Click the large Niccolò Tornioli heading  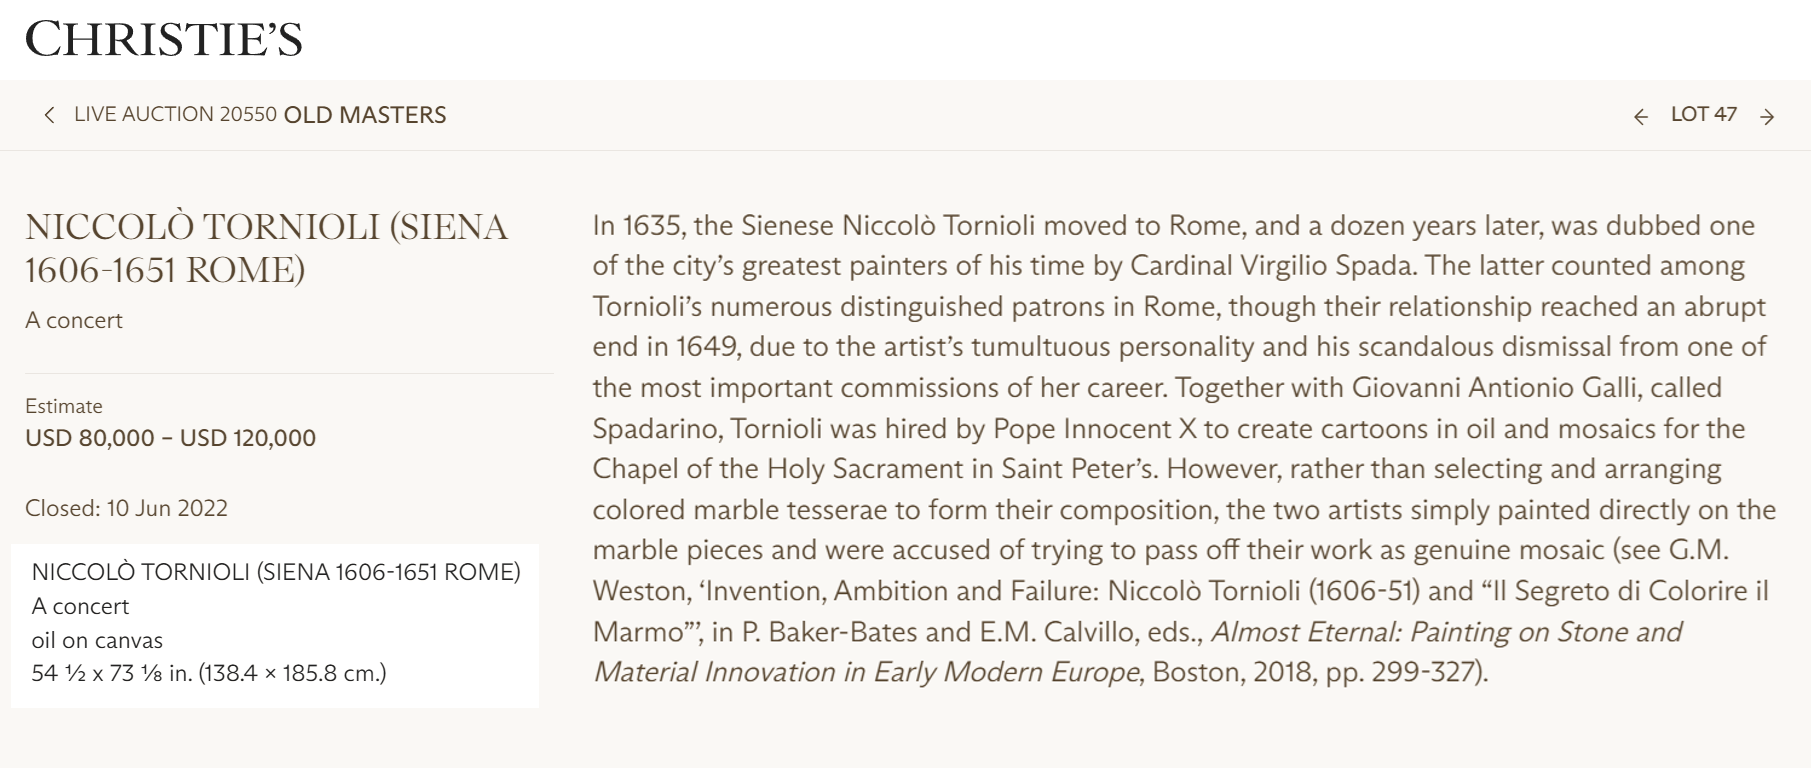[266, 248]
